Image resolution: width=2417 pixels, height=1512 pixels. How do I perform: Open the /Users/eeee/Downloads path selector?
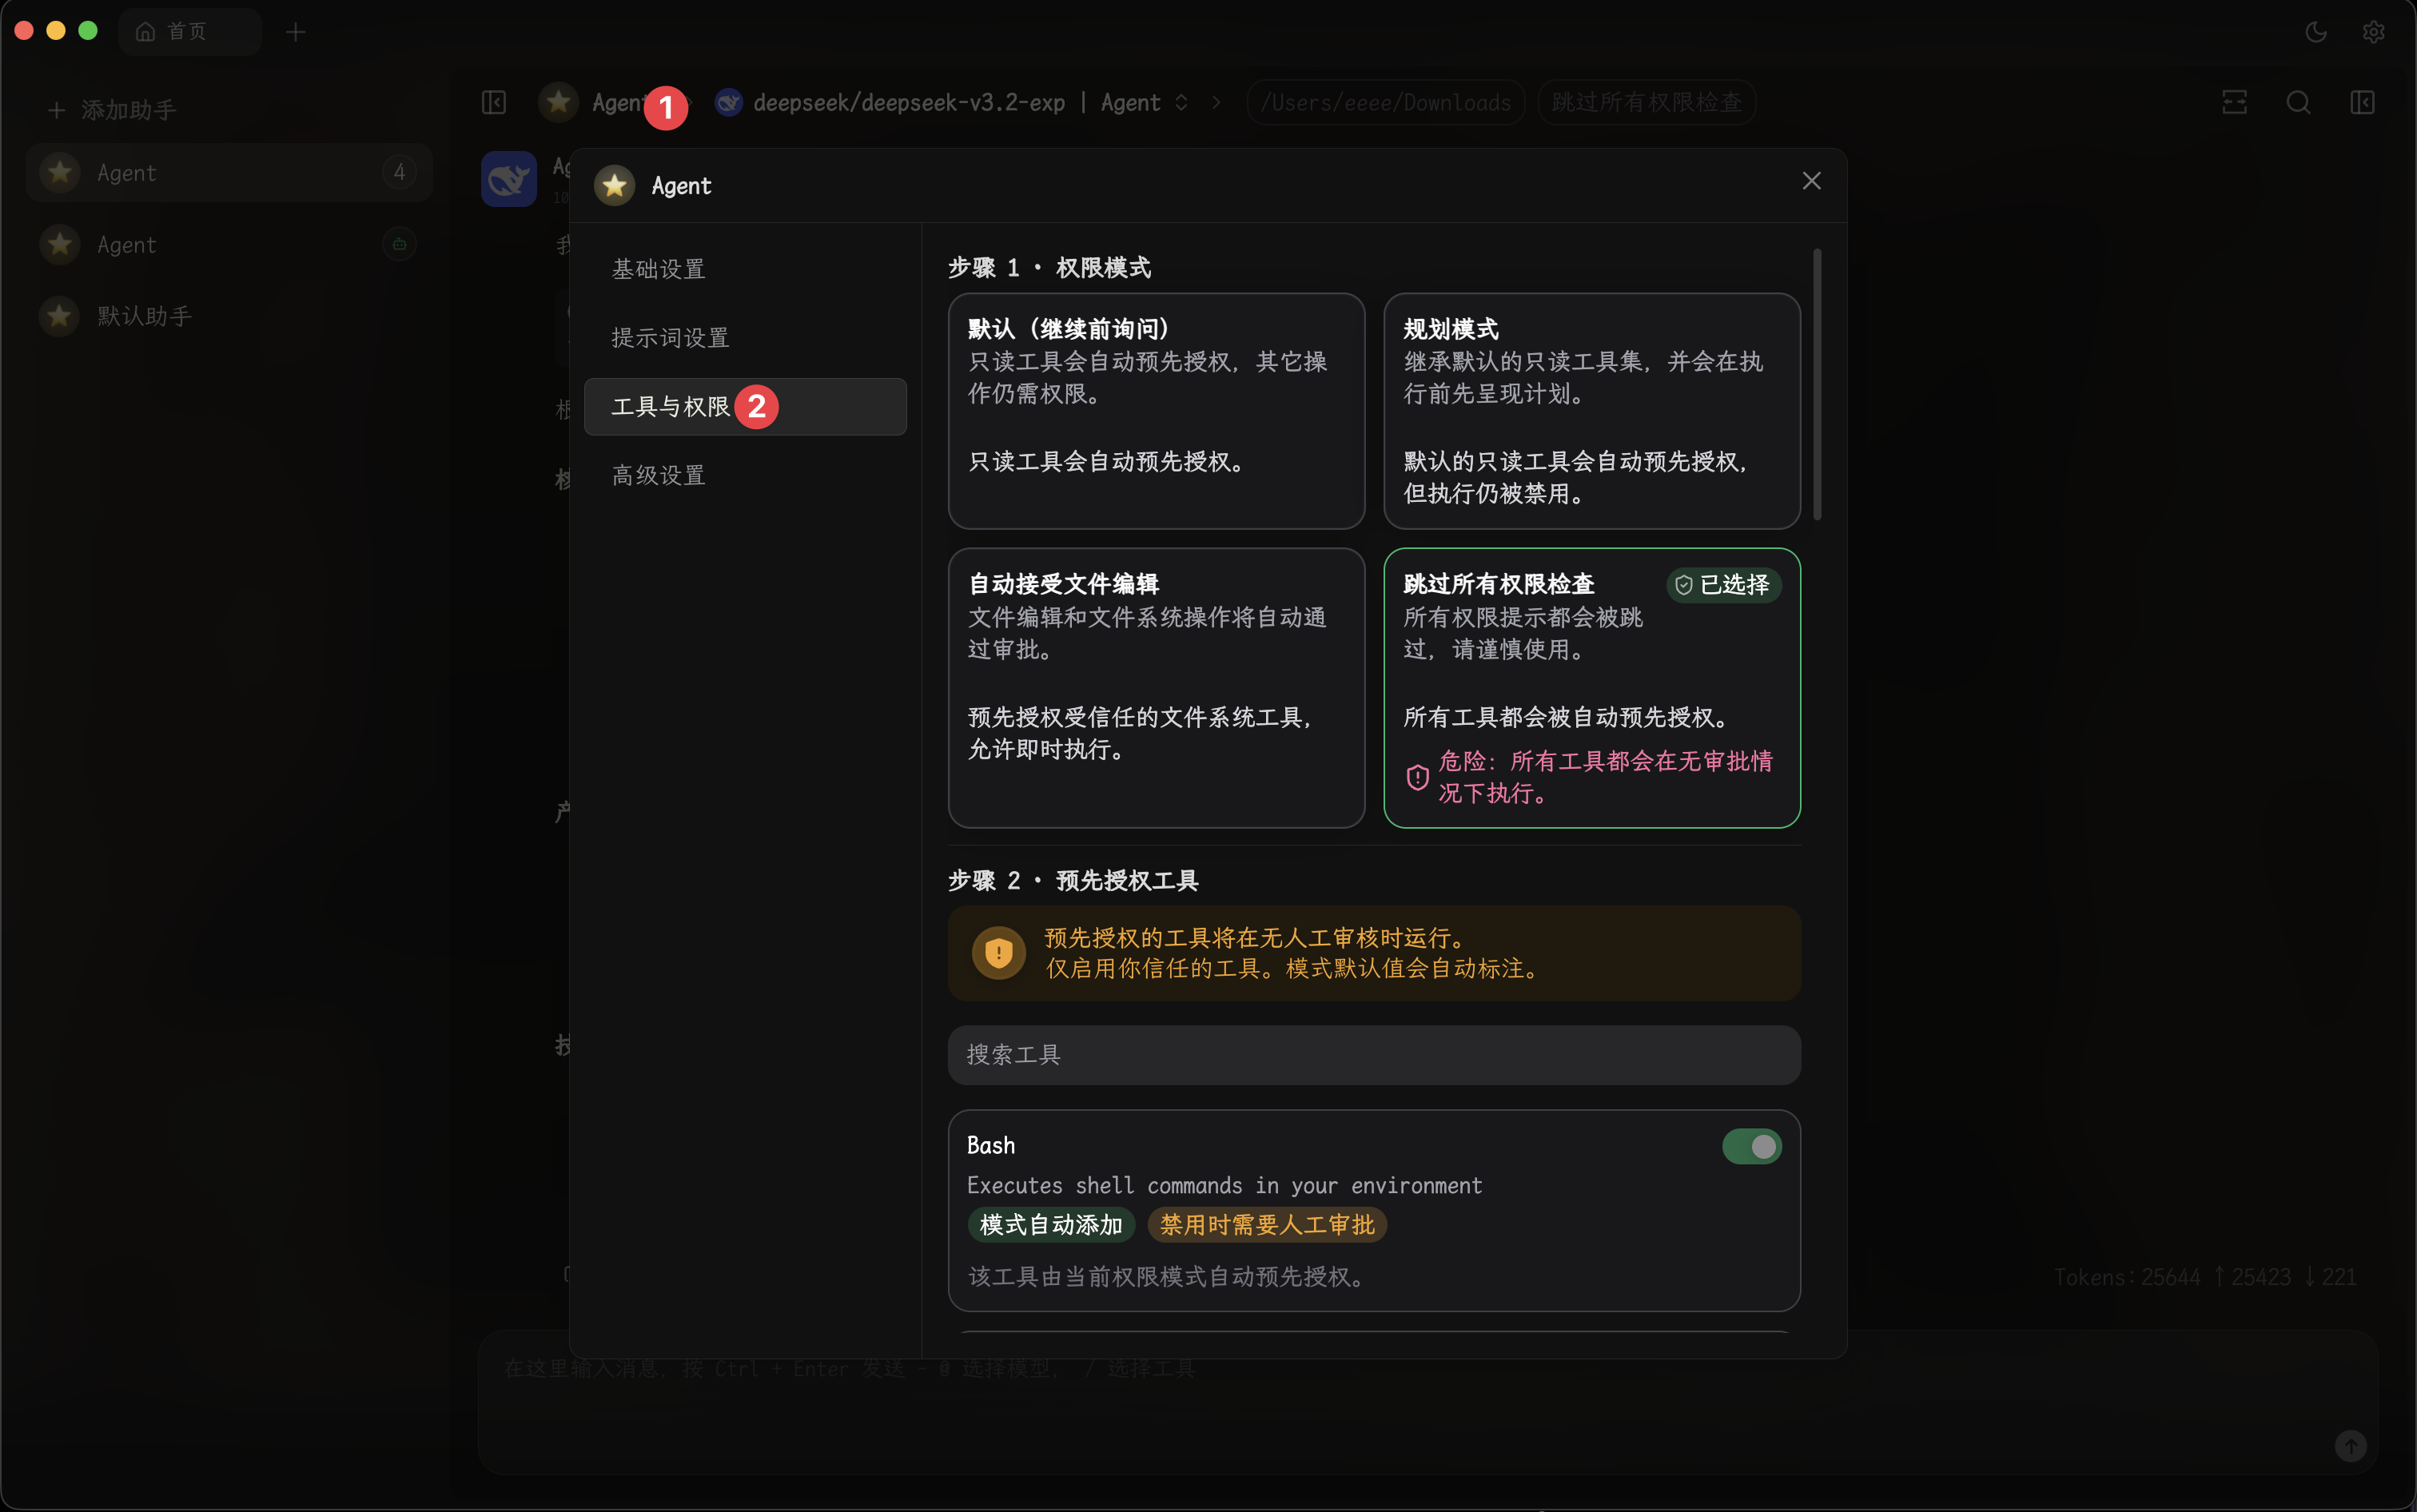click(x=1385, y=103)
